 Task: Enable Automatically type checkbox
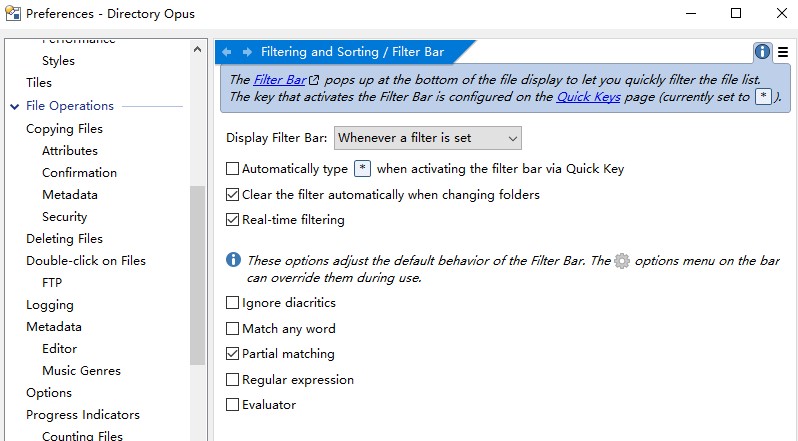point(232,168)
